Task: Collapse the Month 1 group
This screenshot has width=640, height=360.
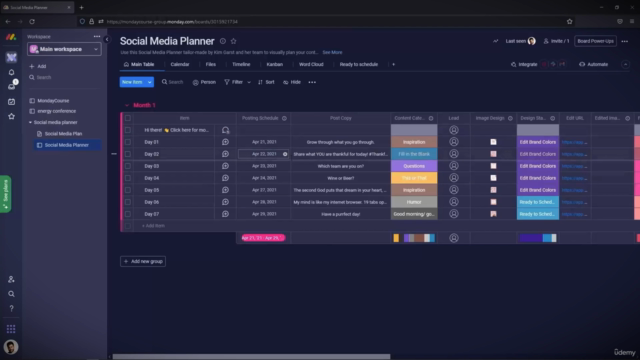Action: (x=127, y=105)
